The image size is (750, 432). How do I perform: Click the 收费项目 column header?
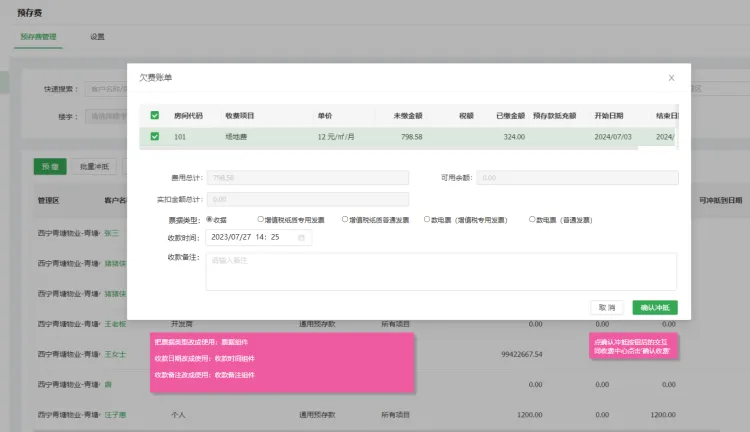point(240,116)
